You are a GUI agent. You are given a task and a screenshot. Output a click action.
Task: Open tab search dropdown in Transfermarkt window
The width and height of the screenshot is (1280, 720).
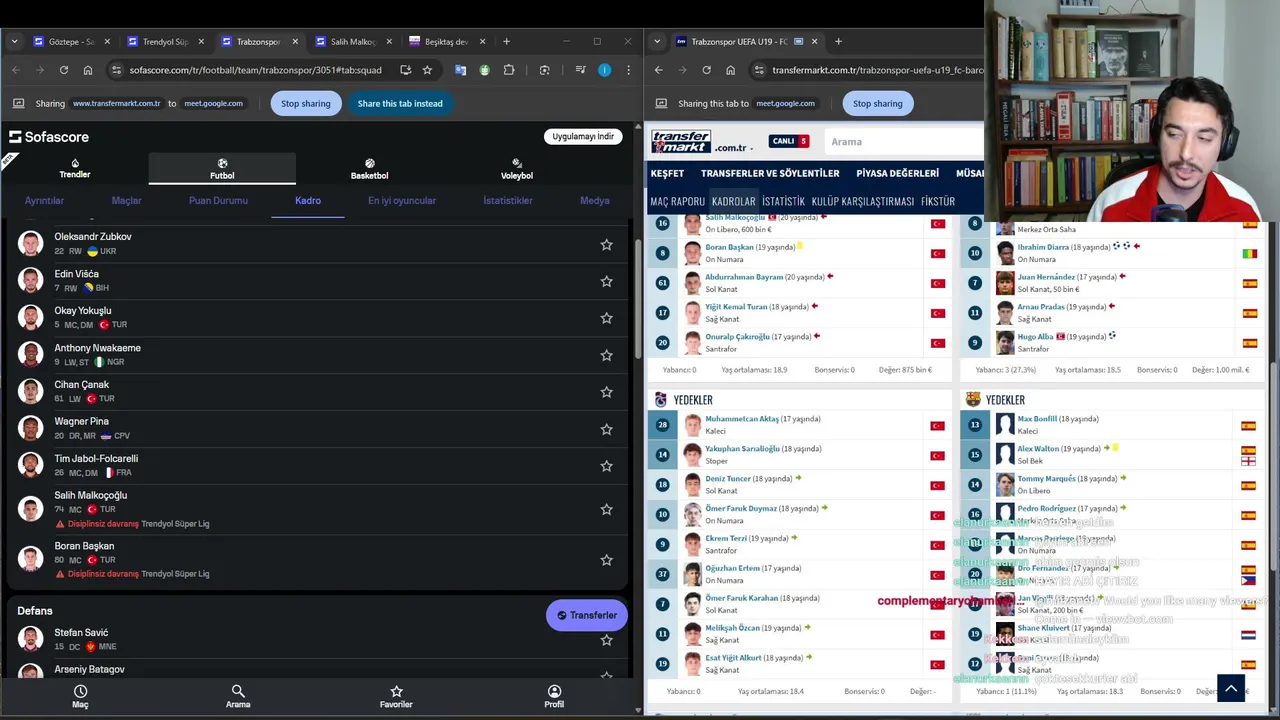[x=658, y=42]
